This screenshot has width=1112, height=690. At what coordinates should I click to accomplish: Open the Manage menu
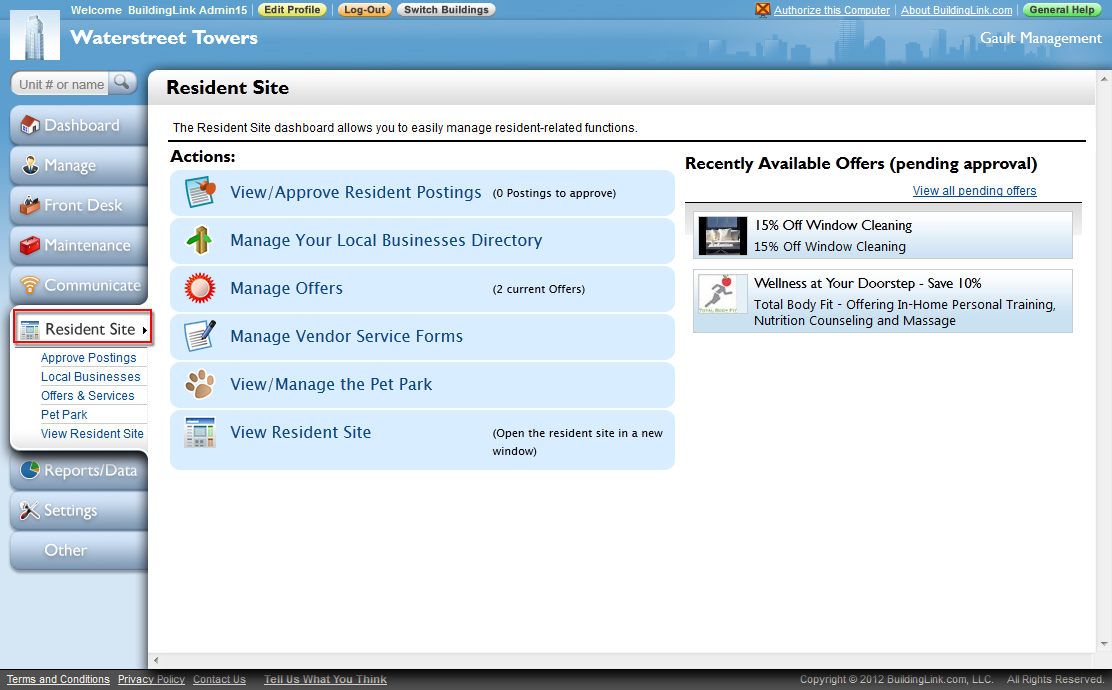coord(79,165)
